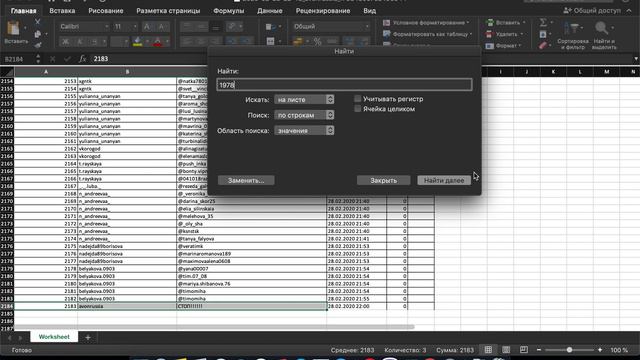The image size is (640, 360).
Task: Click the Найти далее button
Action: pyautogui.click(x=444, y=180)
